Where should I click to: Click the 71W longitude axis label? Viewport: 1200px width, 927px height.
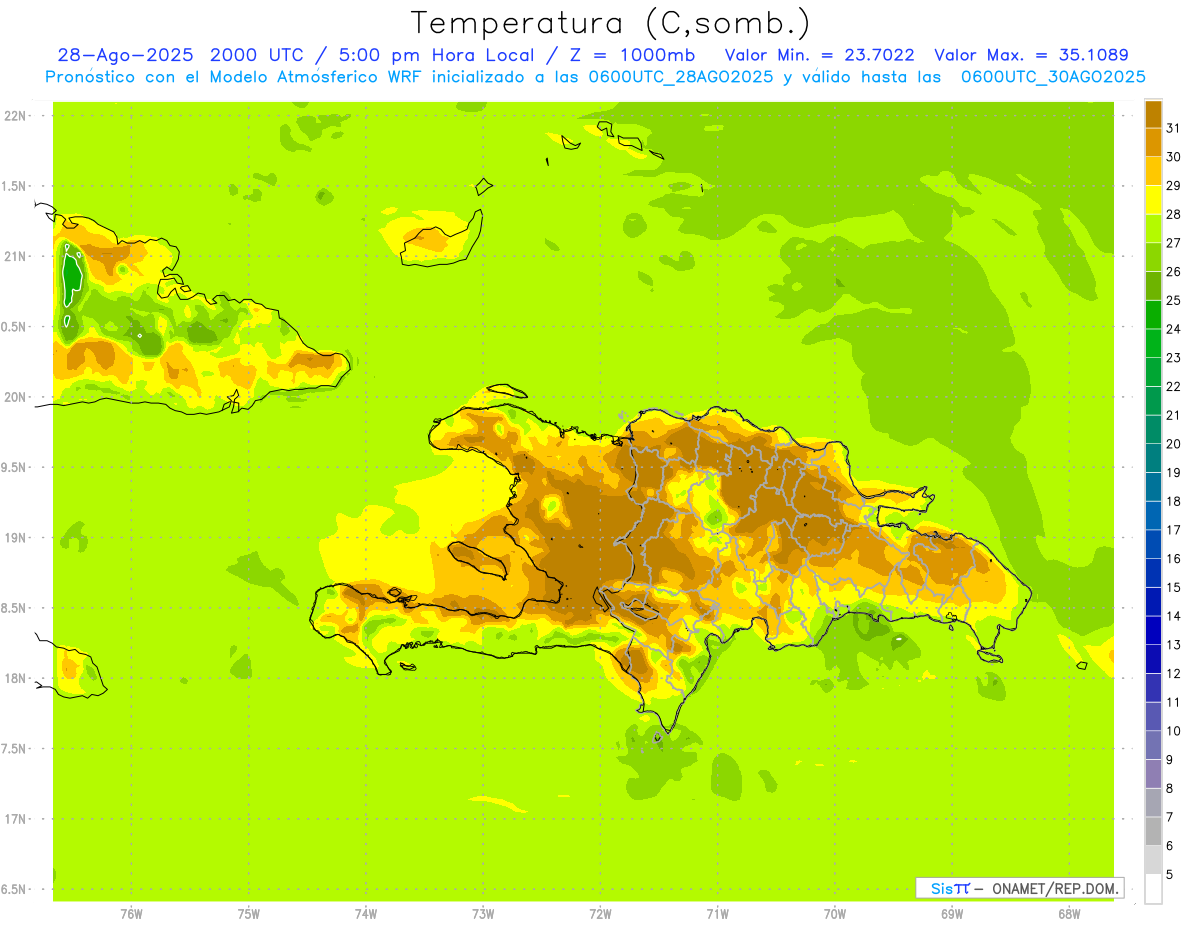click(717, 914)
